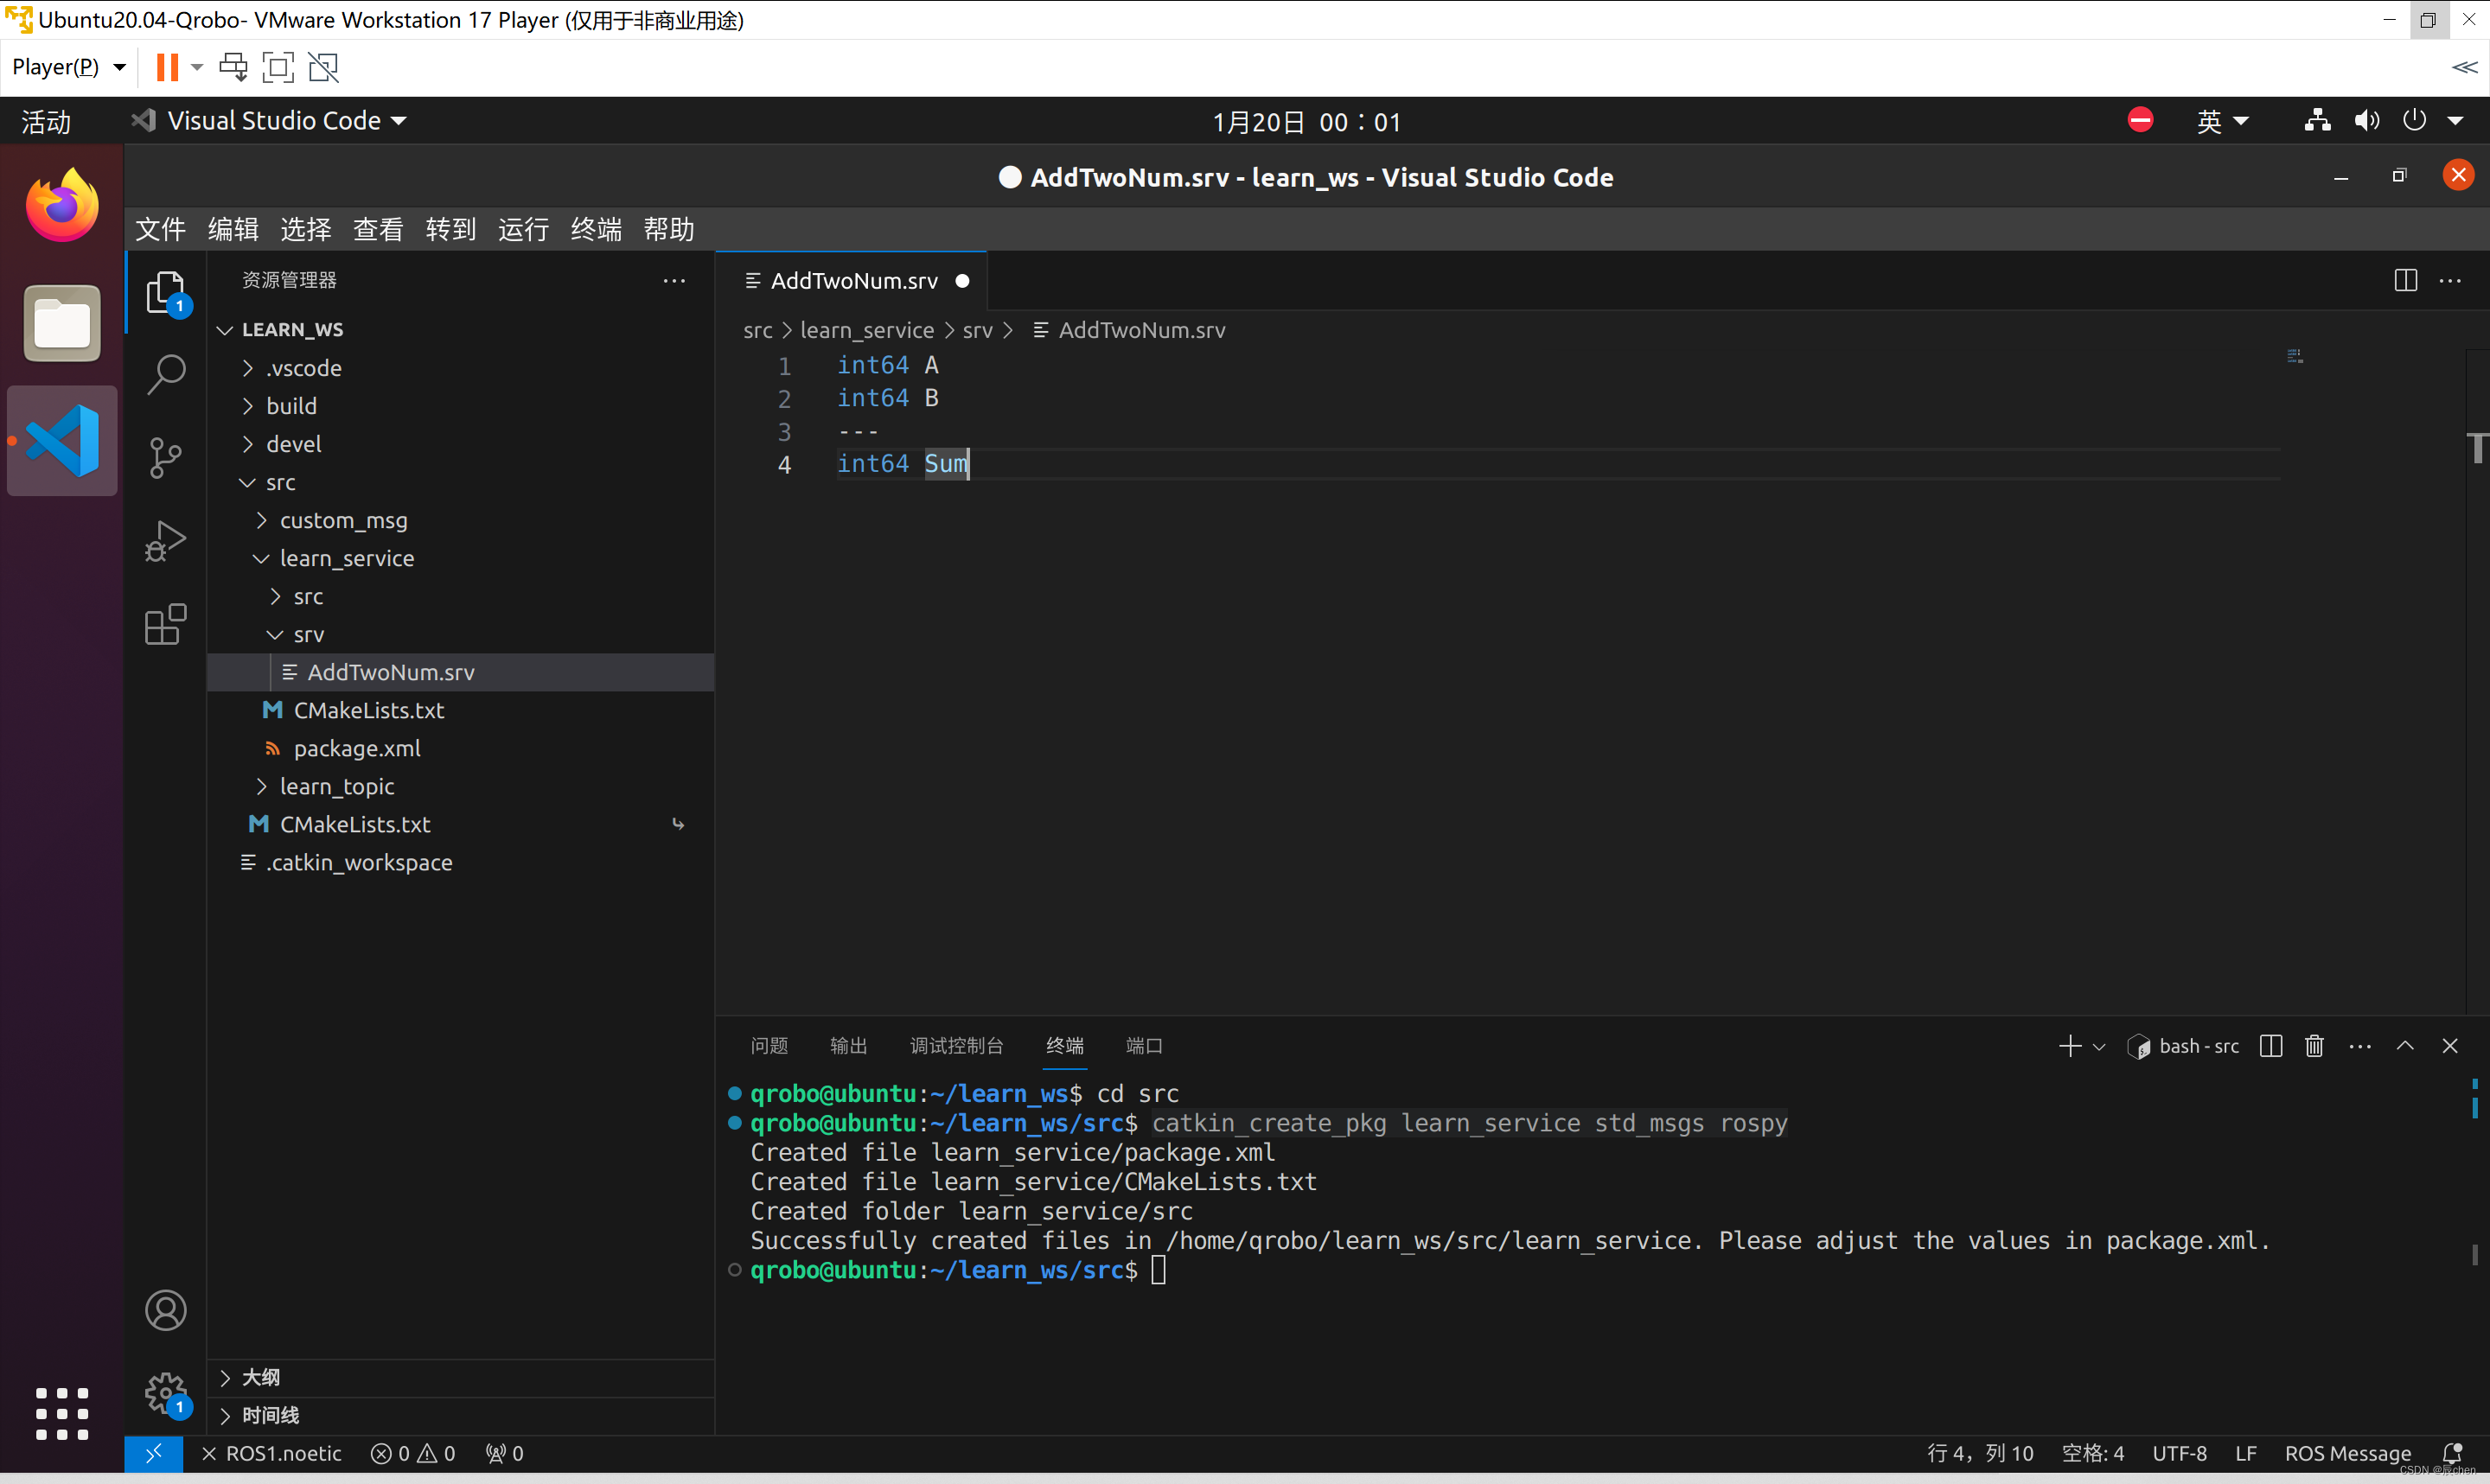The height and width of the screenshot is (1484, 2490).
Task: Change the UTF-8 encoding setting
Action: [x=2179, y=1453]
